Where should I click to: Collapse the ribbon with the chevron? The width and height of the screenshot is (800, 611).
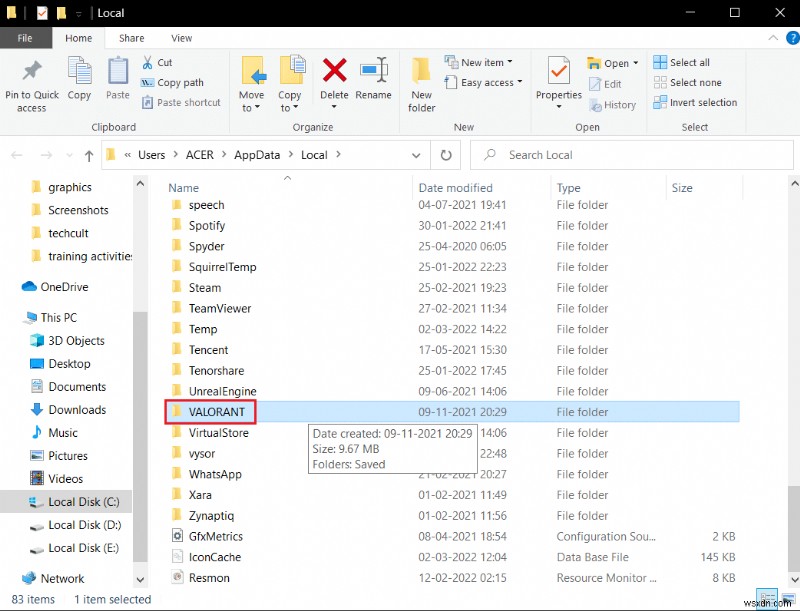pos(773,38)
